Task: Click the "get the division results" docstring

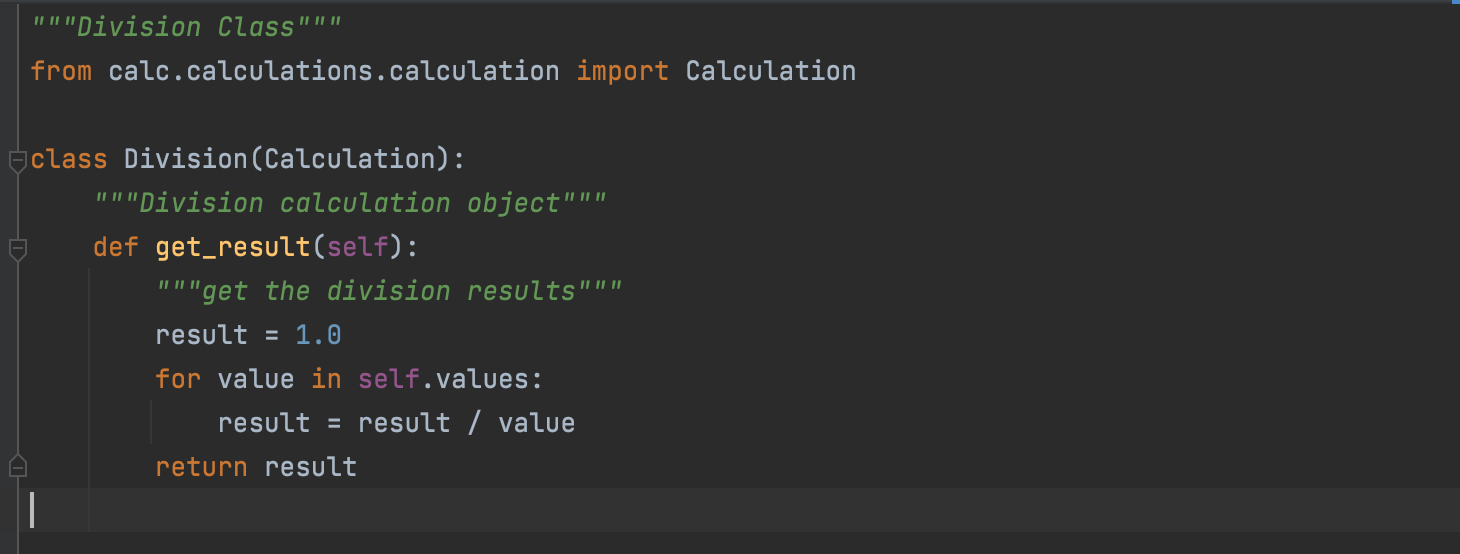Action: (x=388, y=291)
